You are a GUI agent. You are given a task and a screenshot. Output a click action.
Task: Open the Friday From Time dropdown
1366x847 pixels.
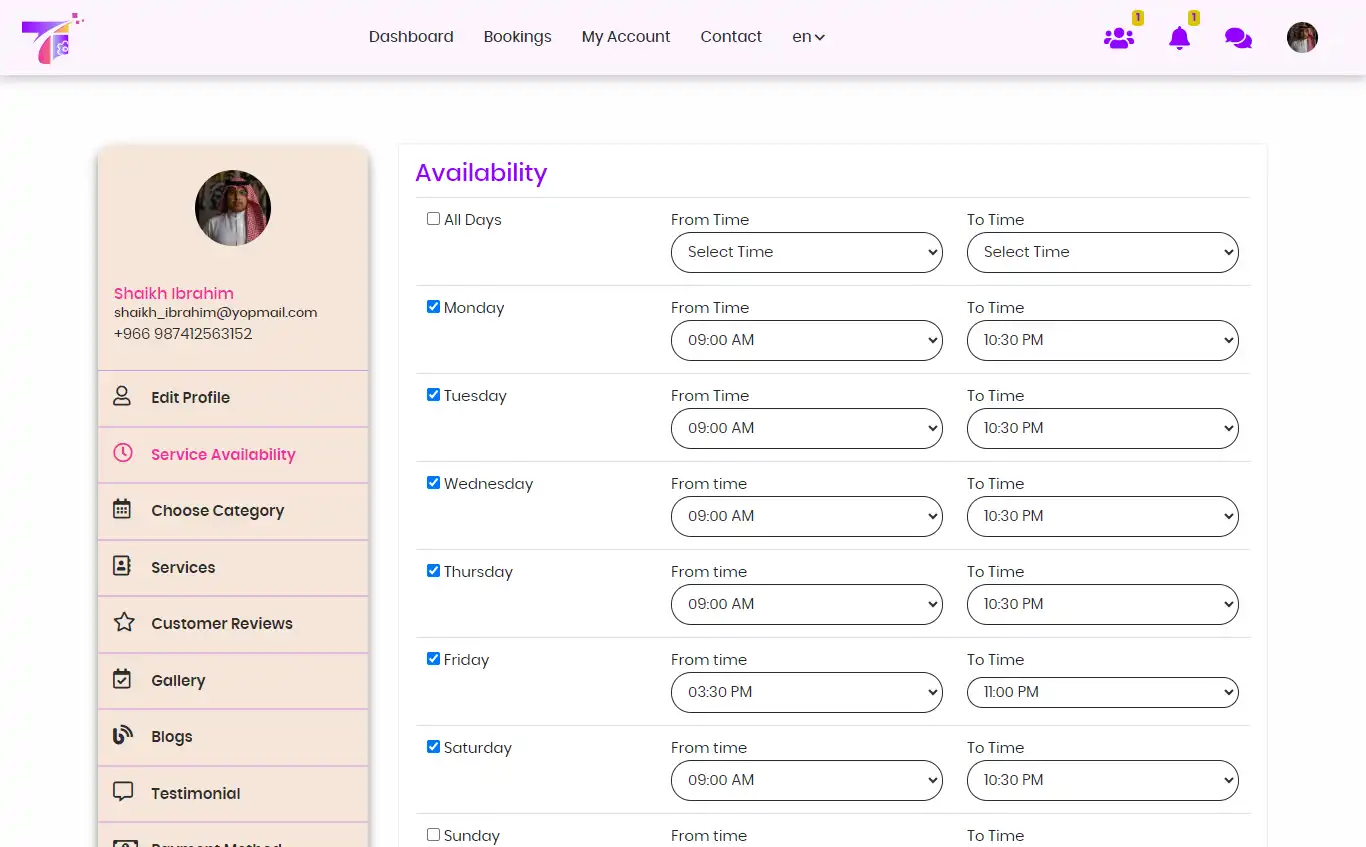coord(806,692)
